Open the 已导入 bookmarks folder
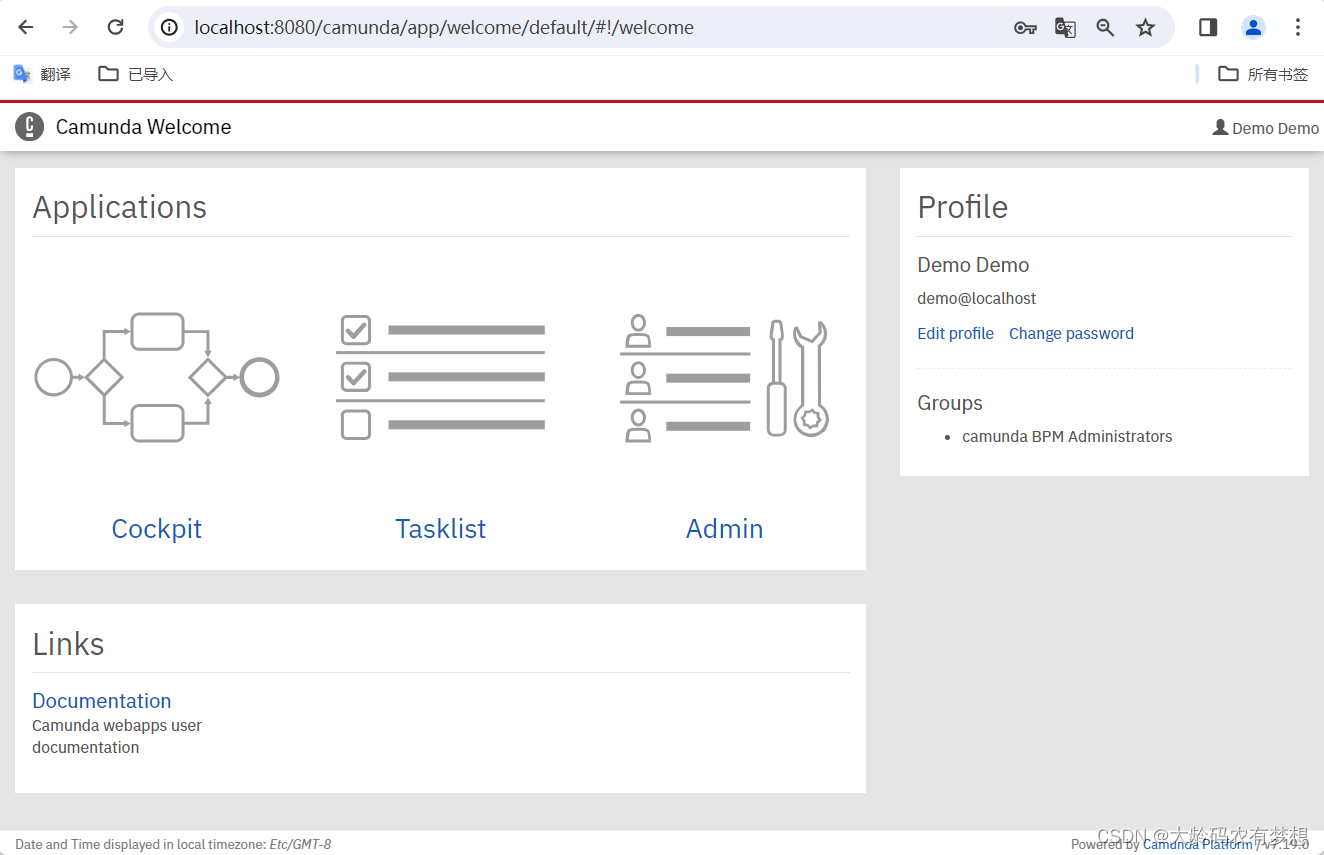The height and width of the screenshot is (855, 1324). (135, 74)
